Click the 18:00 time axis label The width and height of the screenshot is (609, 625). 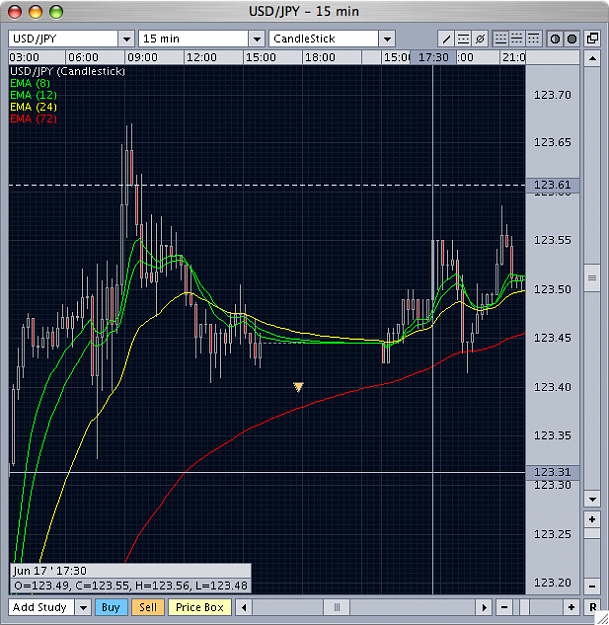pos(320,57)
